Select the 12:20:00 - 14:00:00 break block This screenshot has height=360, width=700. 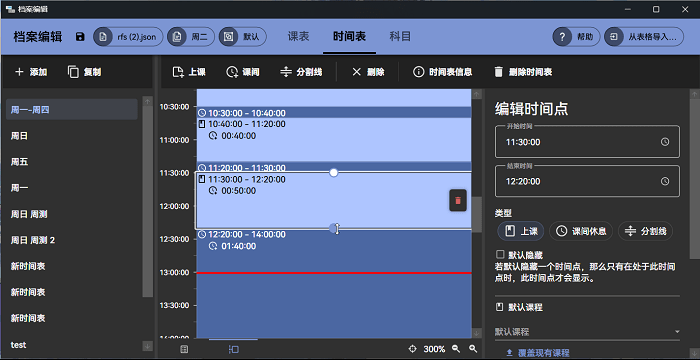334,284
